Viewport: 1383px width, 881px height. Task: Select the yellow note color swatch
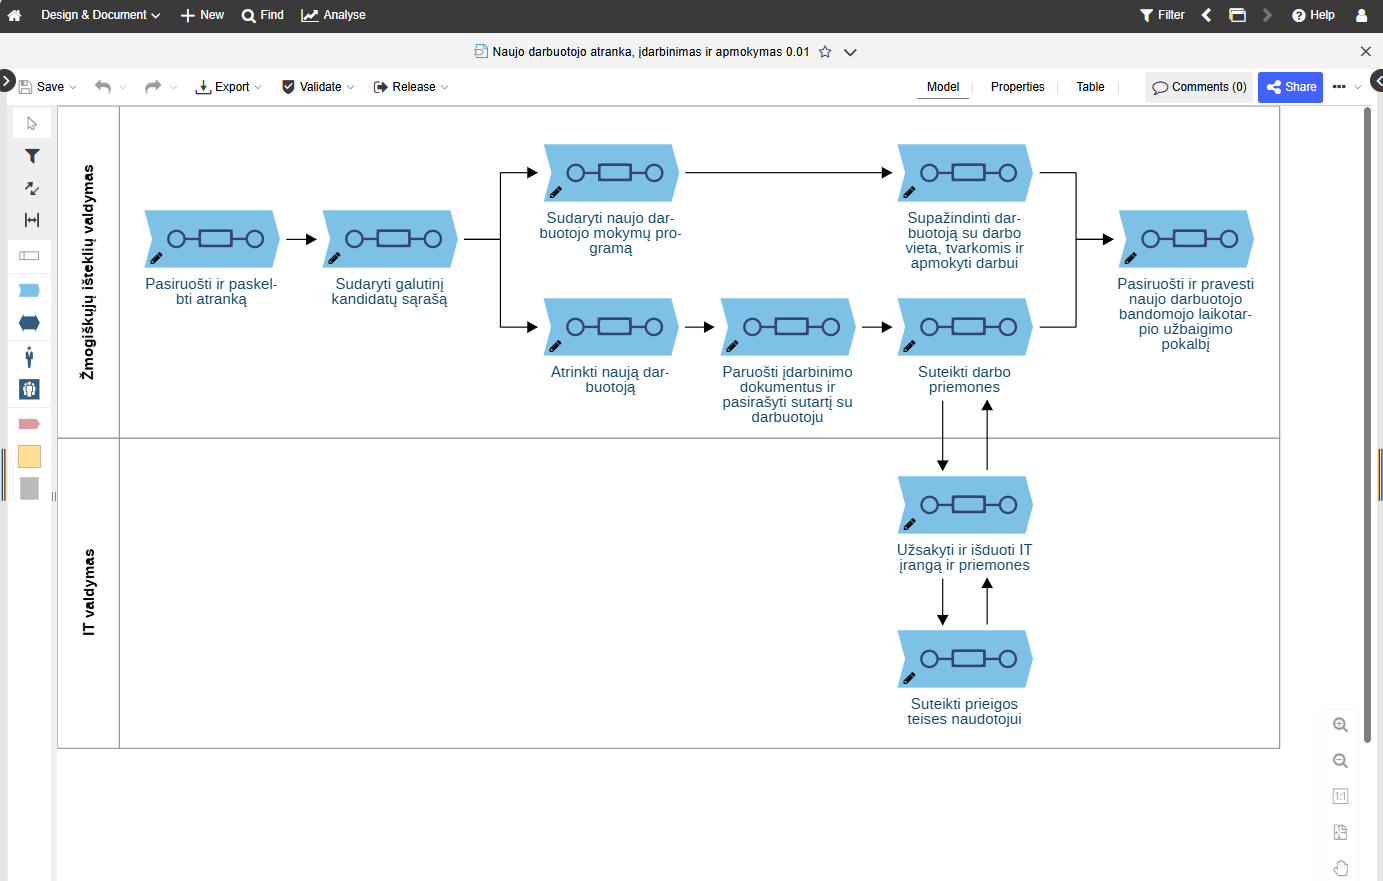(30, 457)
